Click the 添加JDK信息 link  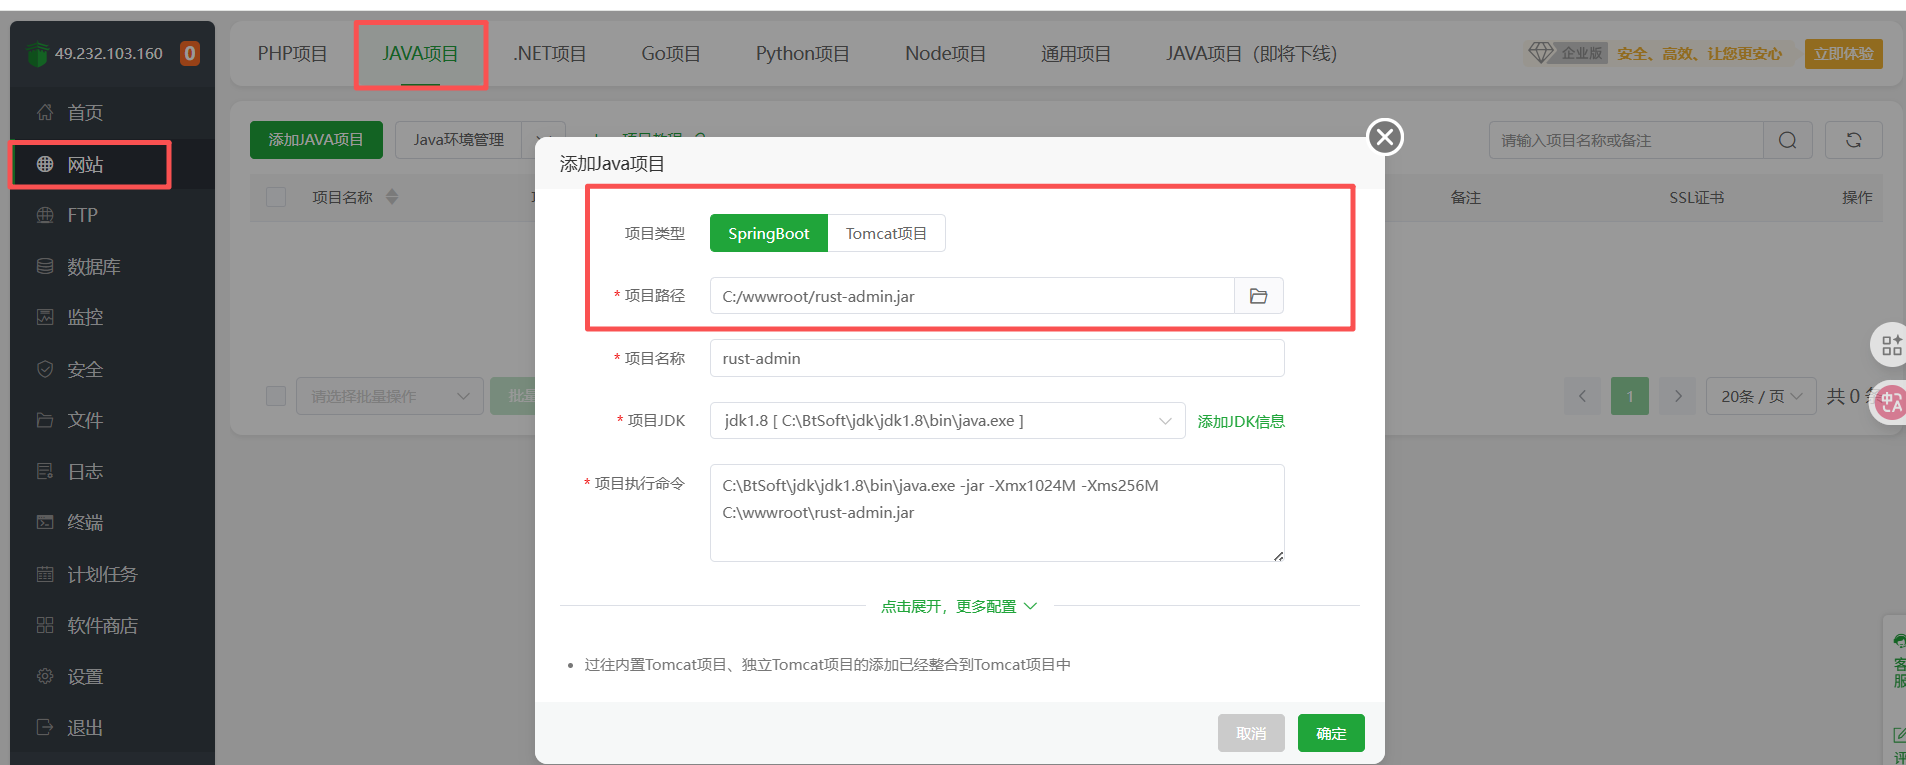1241,422
